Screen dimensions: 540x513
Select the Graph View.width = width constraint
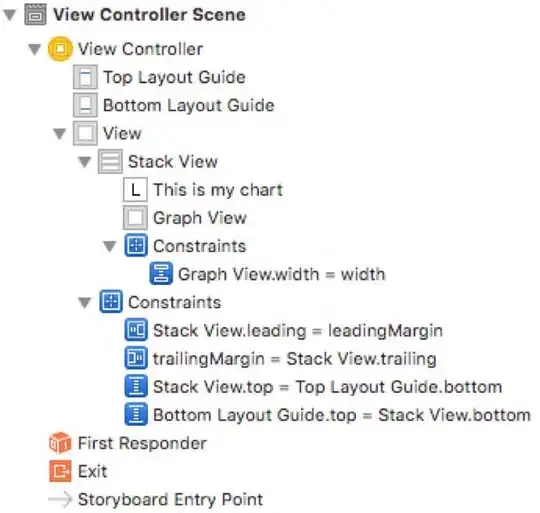(268, 274)
